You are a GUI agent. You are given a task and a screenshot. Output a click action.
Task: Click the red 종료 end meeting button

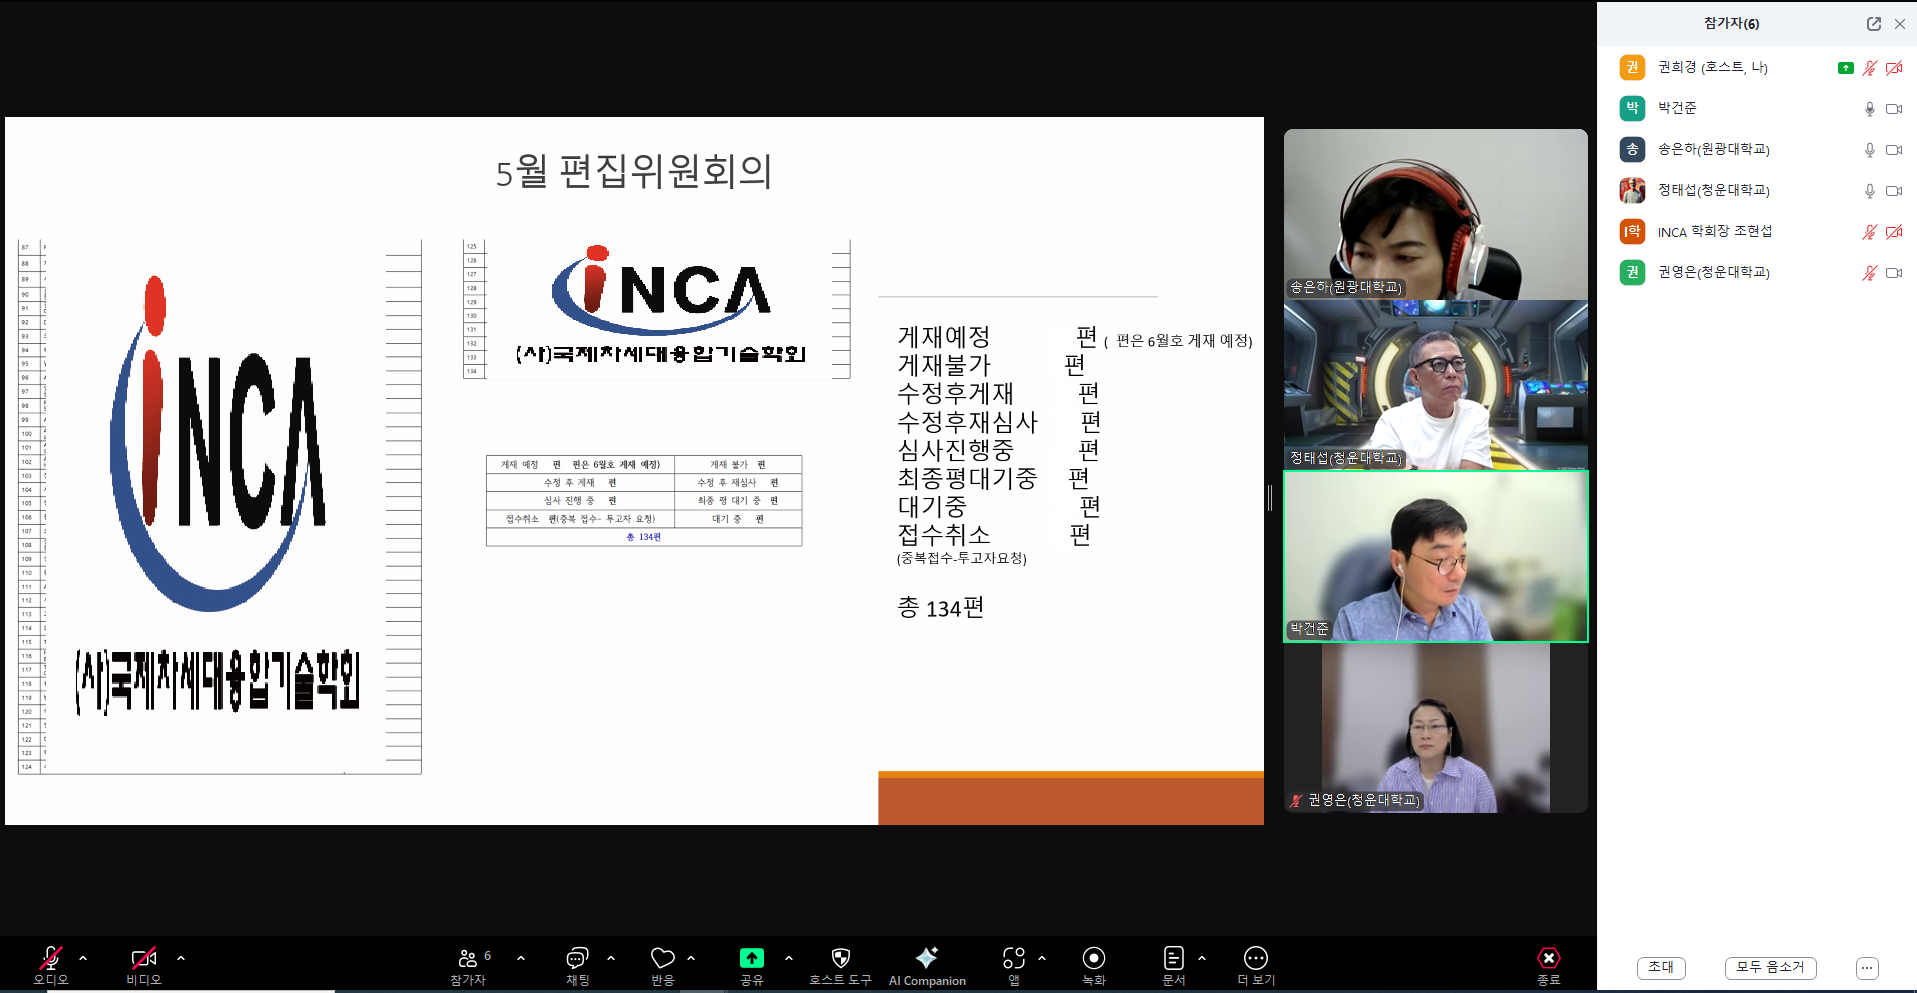1548,964
